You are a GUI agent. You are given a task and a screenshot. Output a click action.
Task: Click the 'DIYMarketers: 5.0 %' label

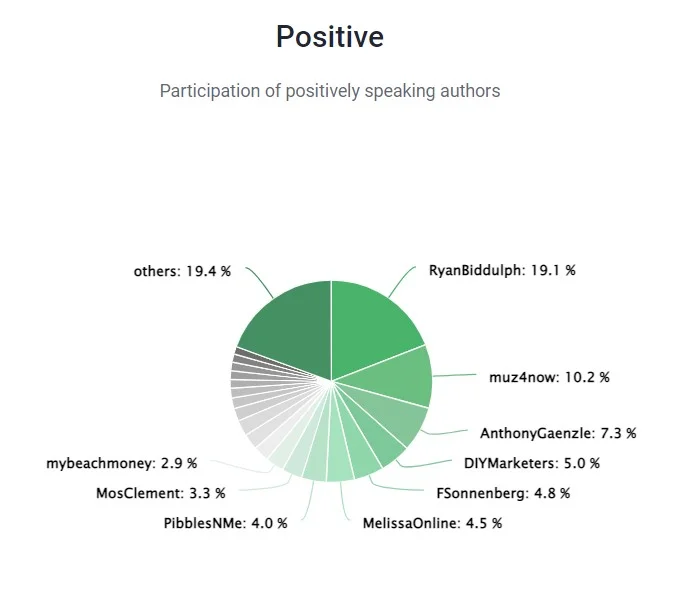[532, 463]
